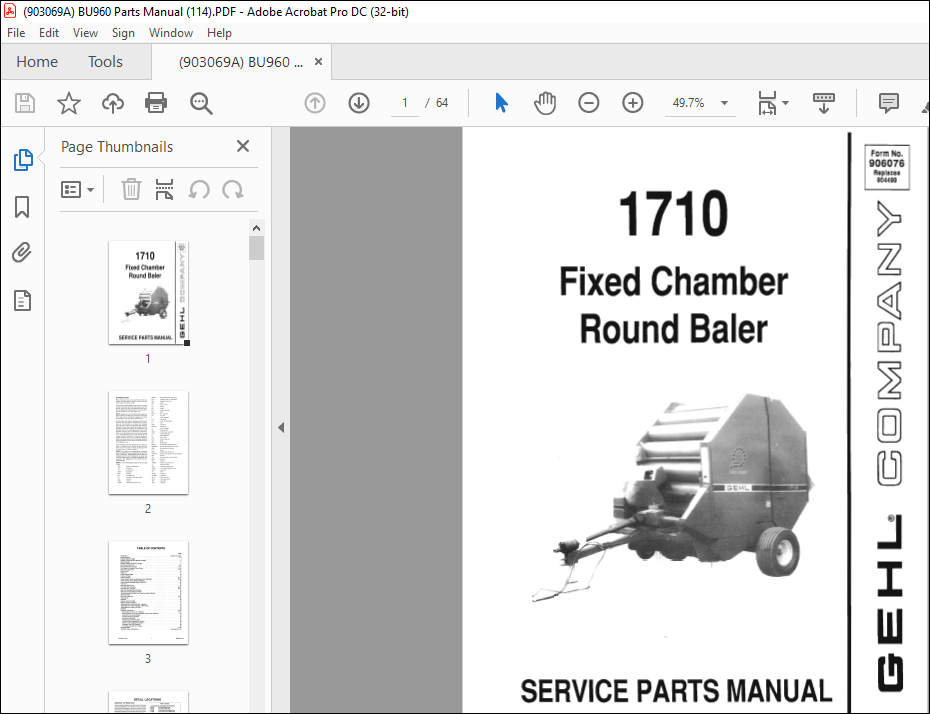Open the Attachments paperclip panel

tap(22, 253)
